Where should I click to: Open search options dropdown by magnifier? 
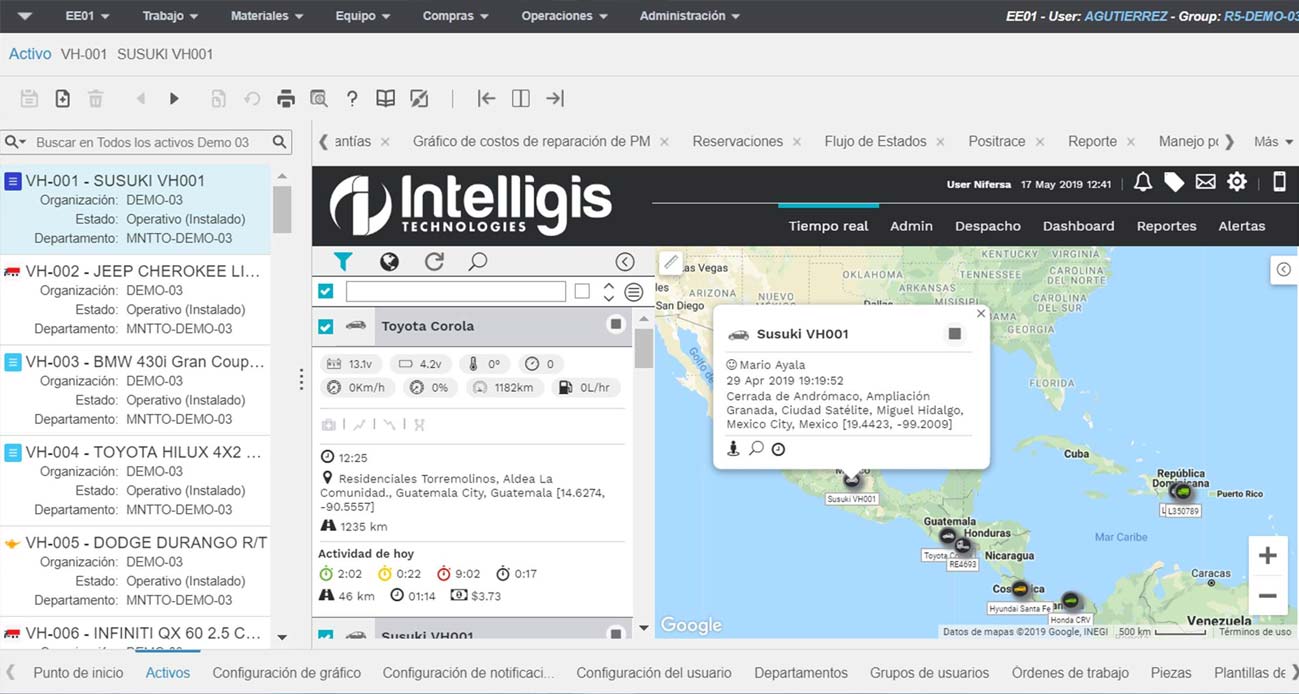click(14, 142)
